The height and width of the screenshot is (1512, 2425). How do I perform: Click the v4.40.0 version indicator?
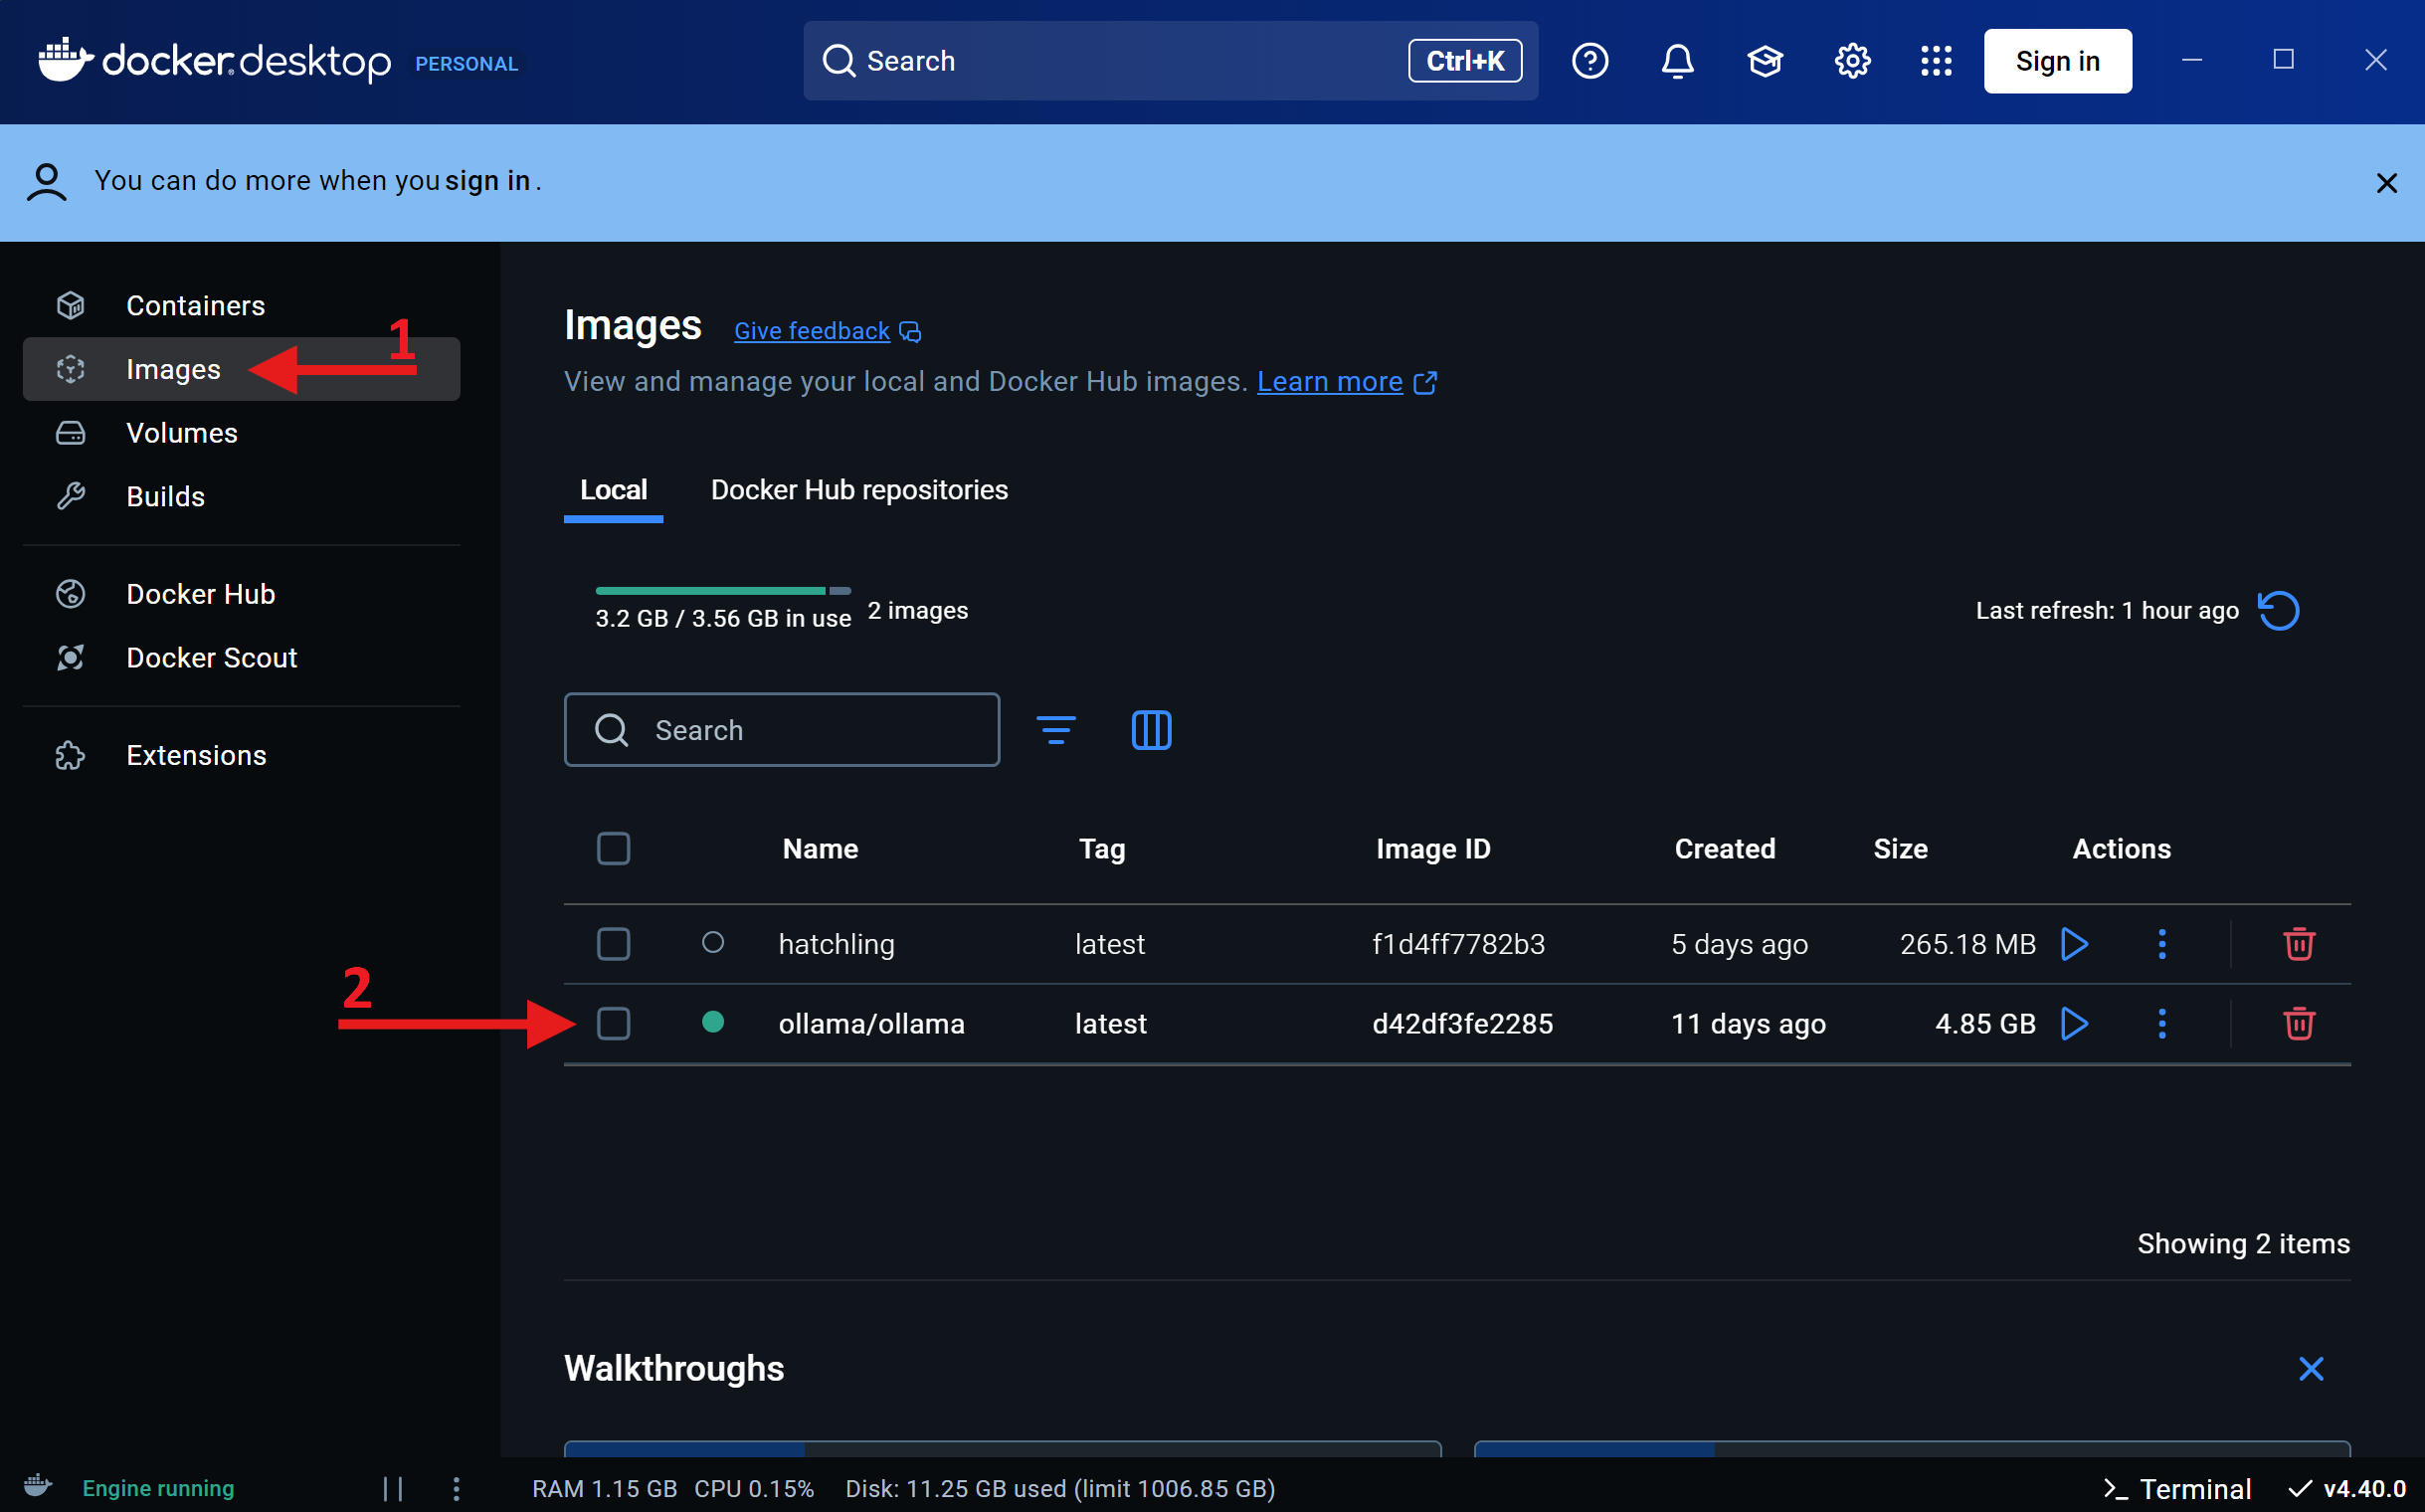point(2346,1489)
